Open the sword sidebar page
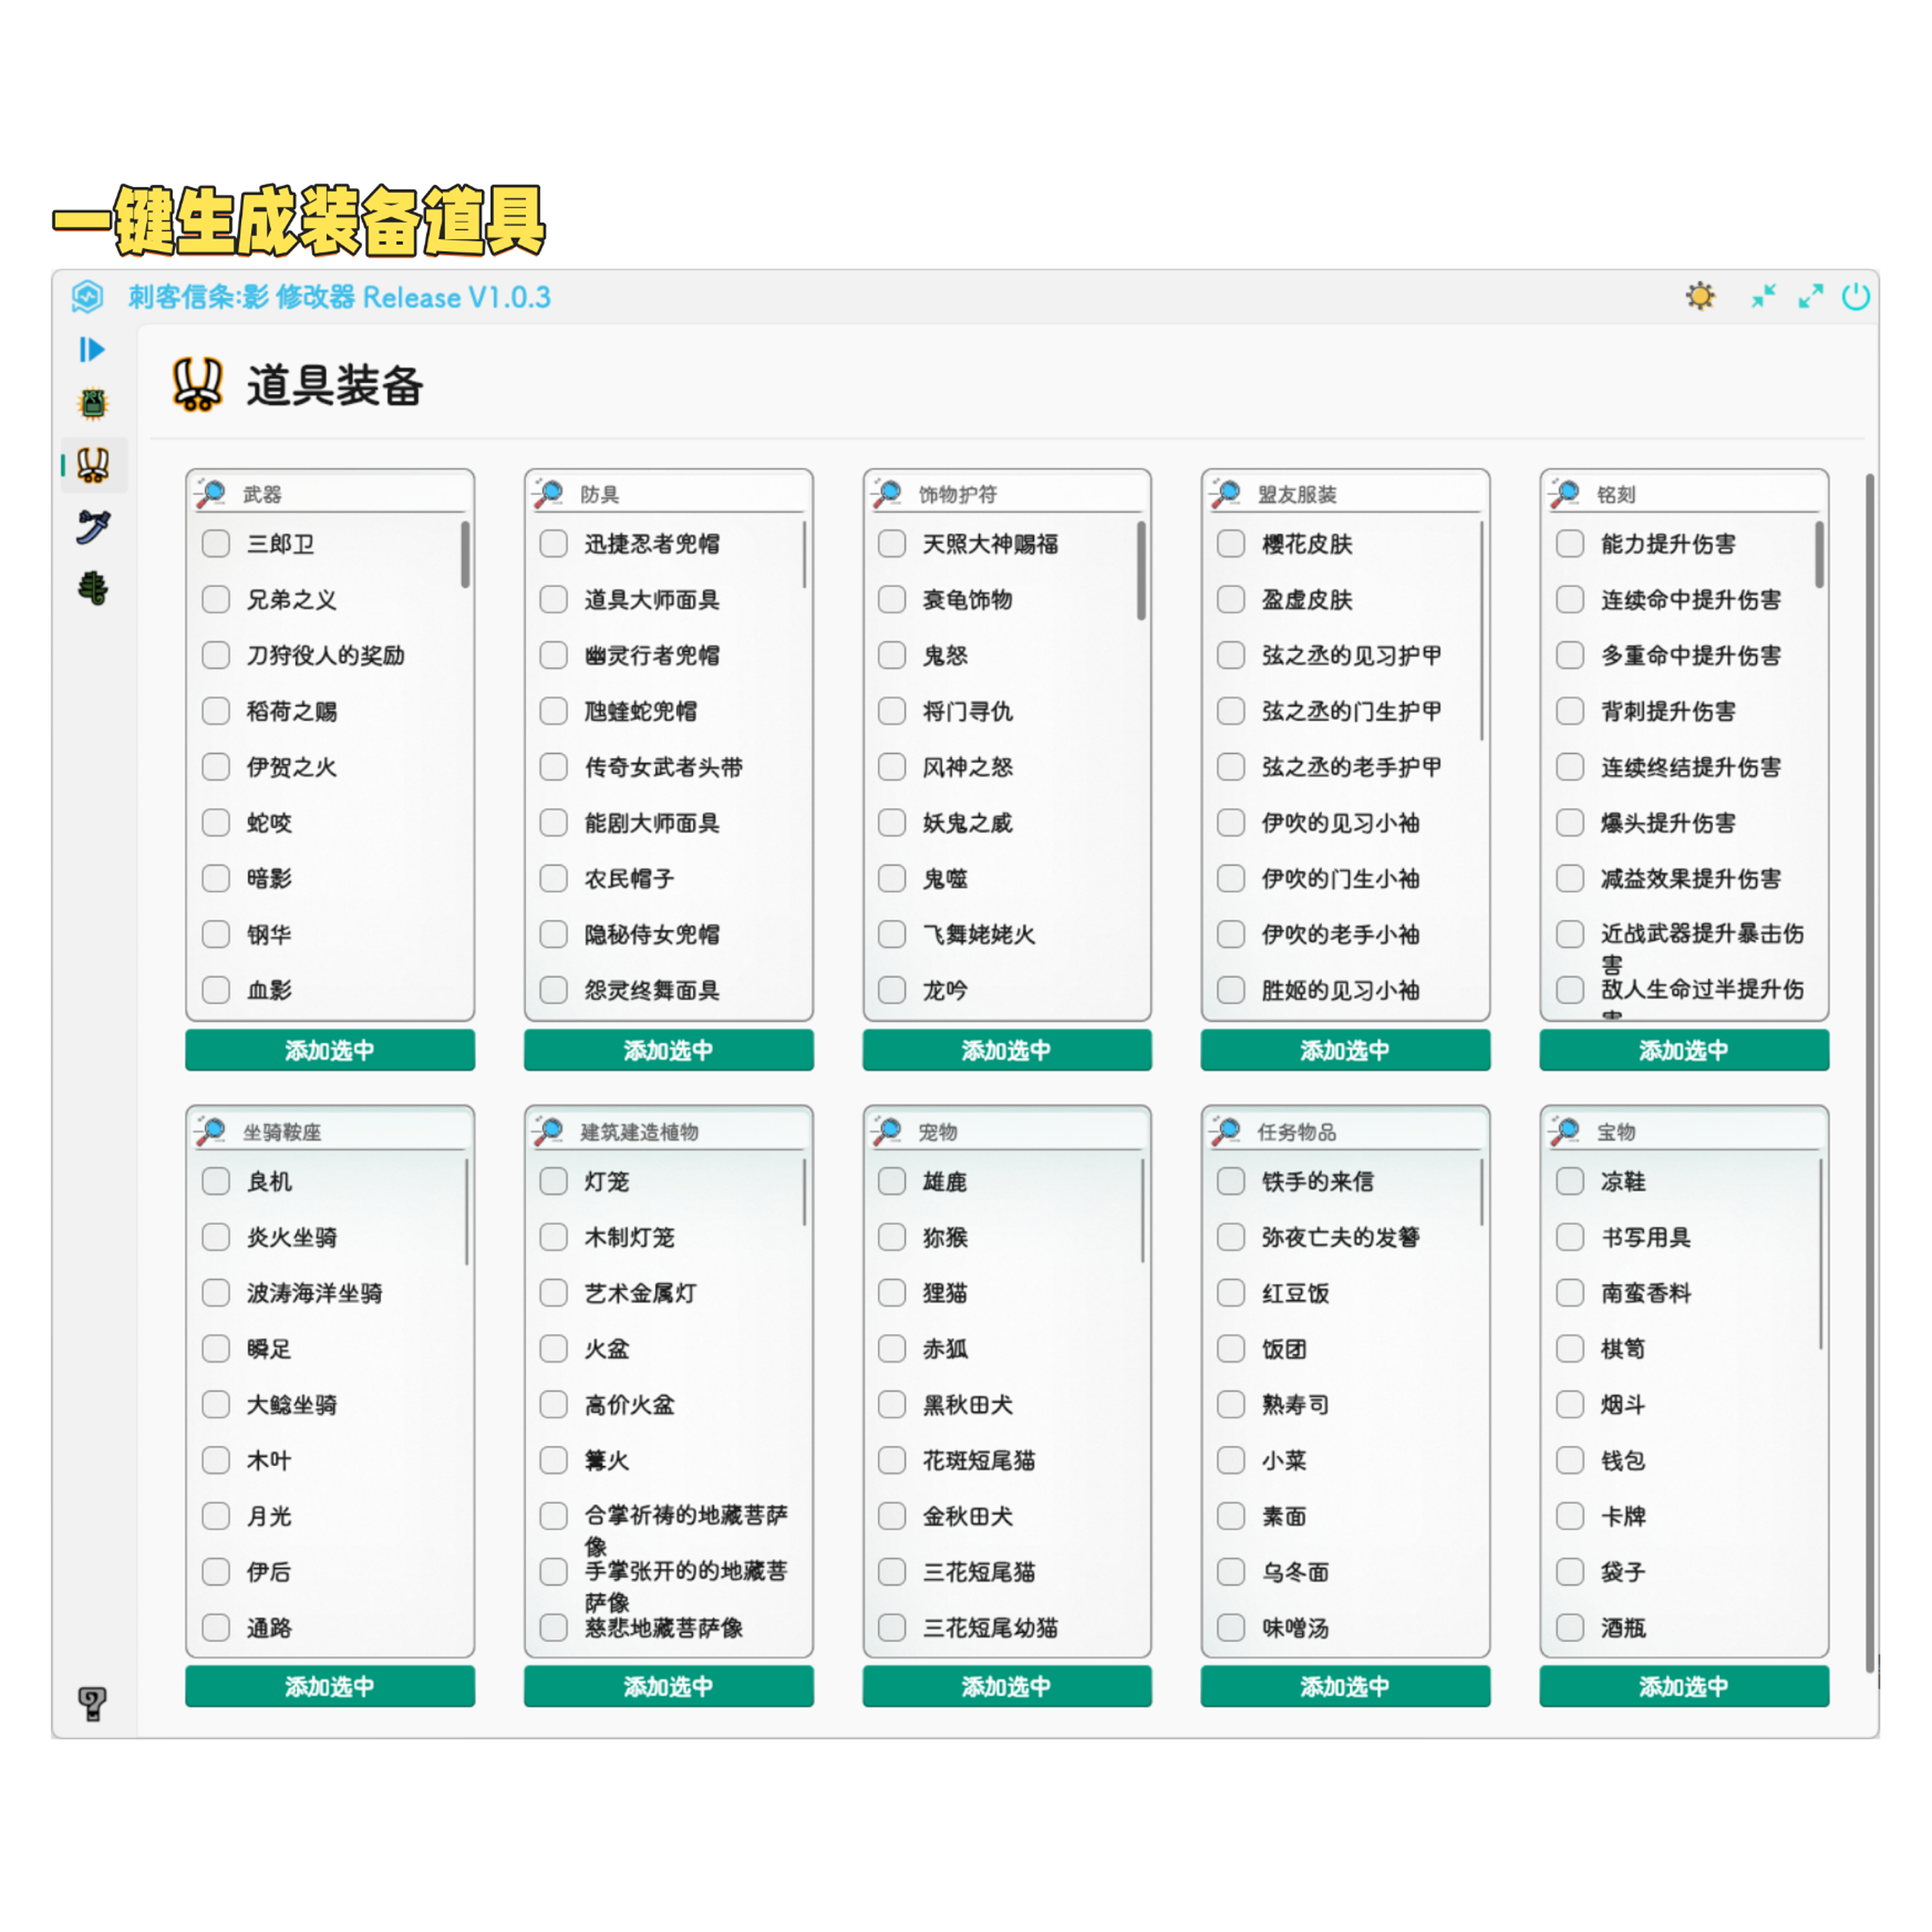This screenshot has height=1932, width=1932. tap(93, 526)
